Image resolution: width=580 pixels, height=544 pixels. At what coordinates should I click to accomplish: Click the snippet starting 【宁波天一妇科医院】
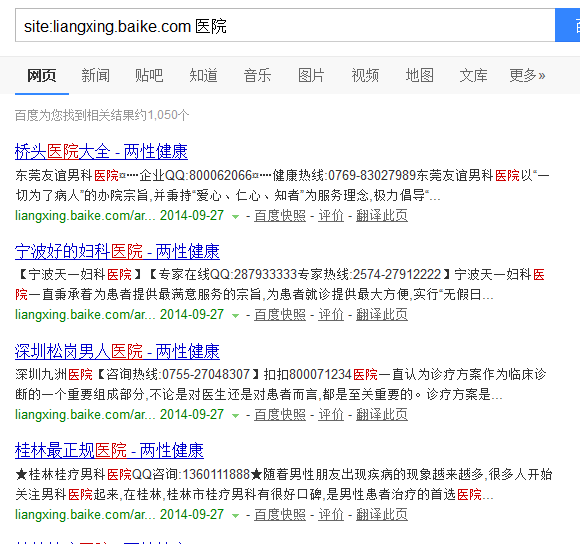click(280, 285)
